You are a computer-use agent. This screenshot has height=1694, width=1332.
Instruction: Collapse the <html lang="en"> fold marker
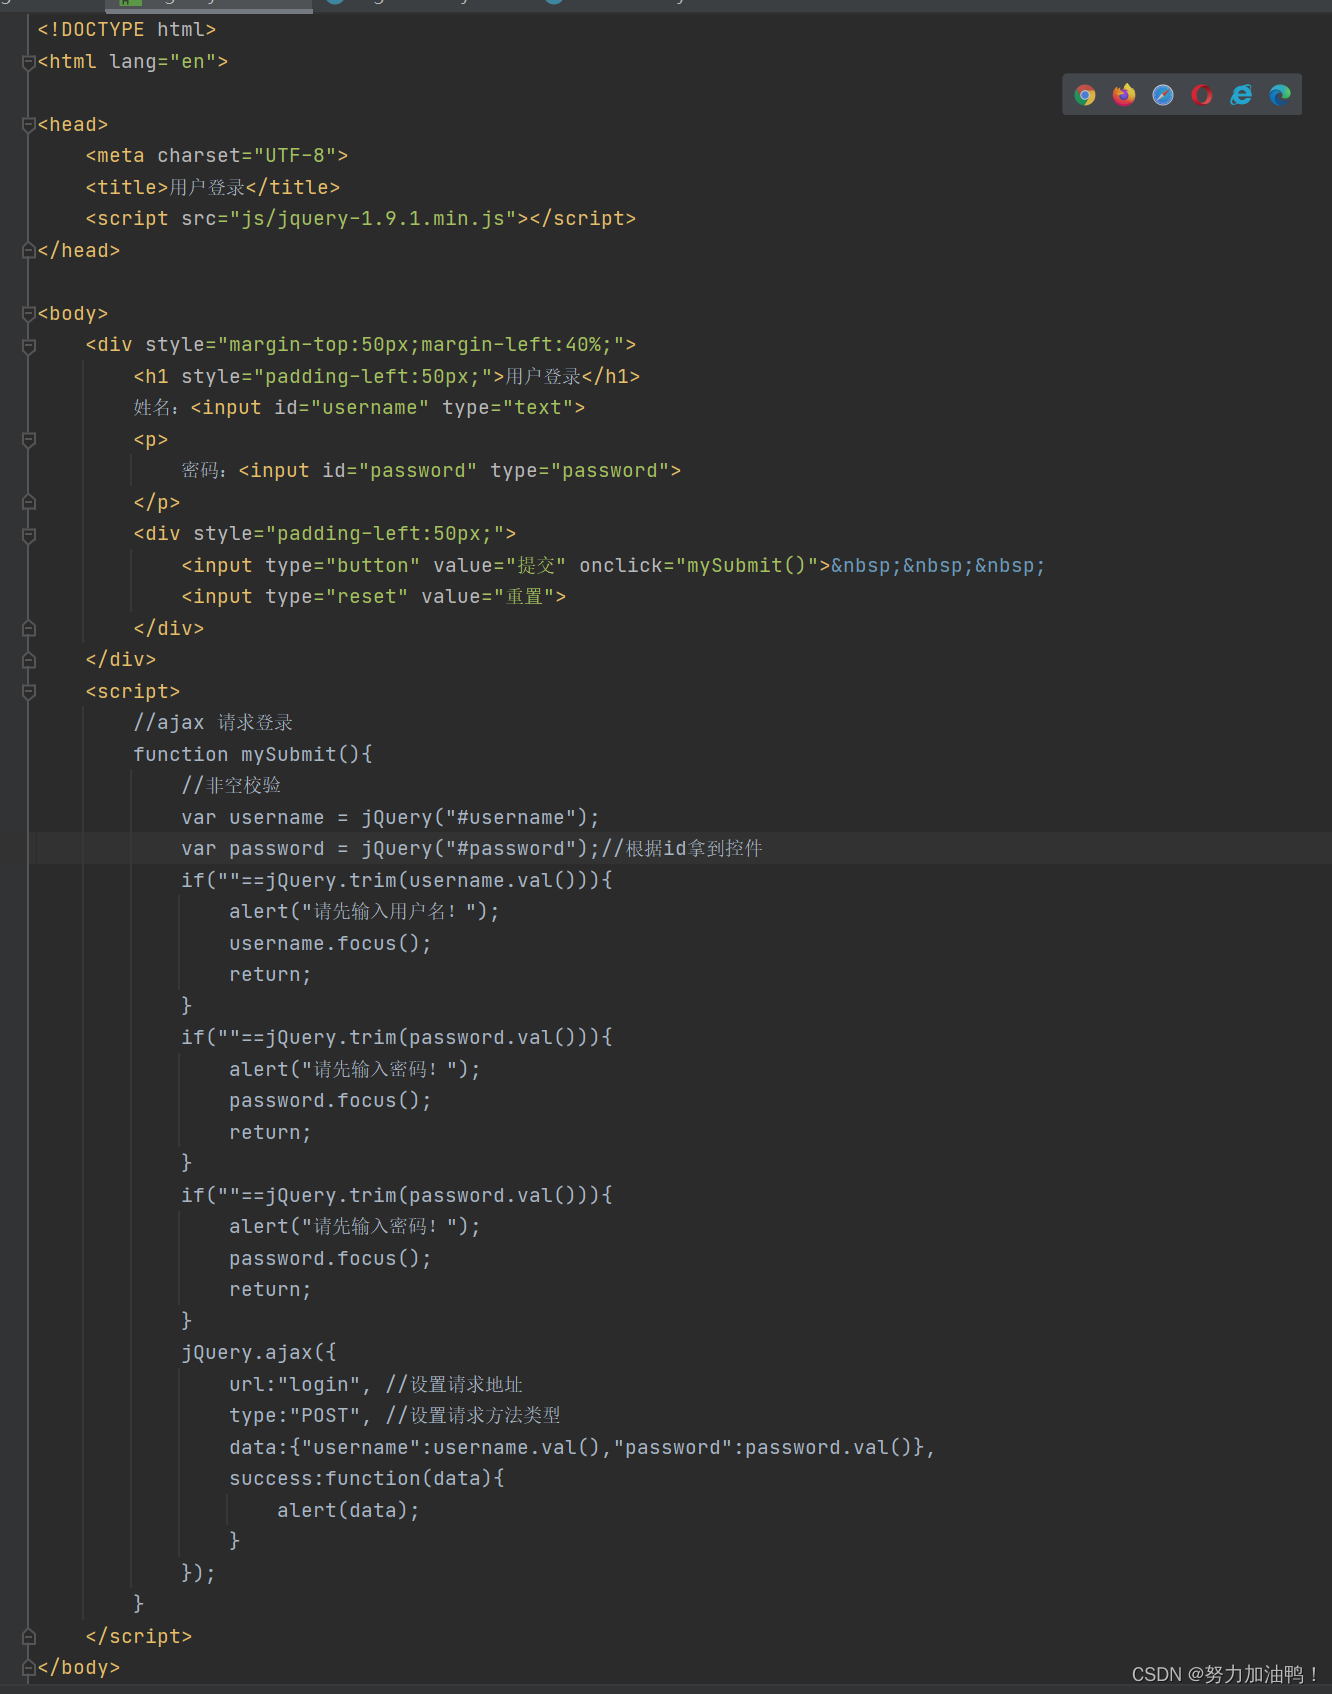29,62
